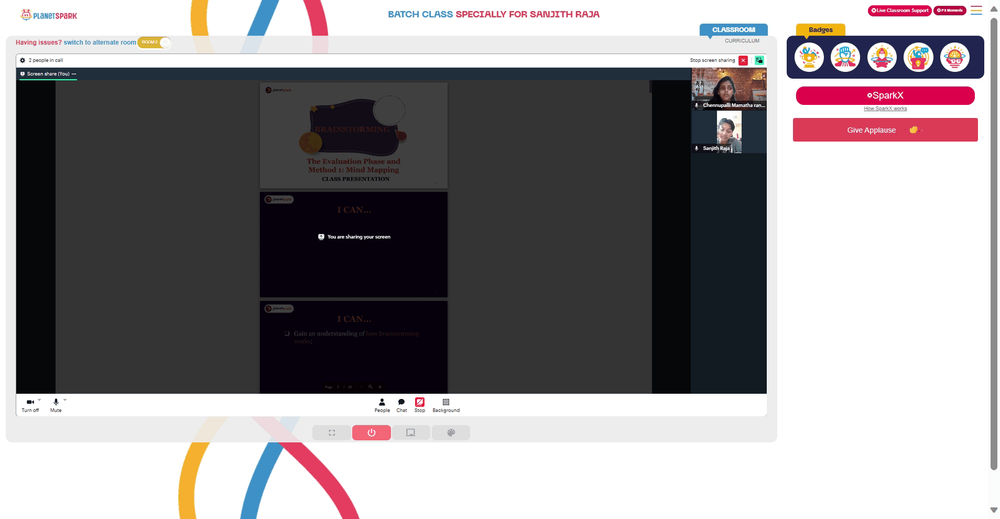Click green layout toggle icon next to stop sharing
This screenshot has width=1000, height=519.
coord(760,61)
